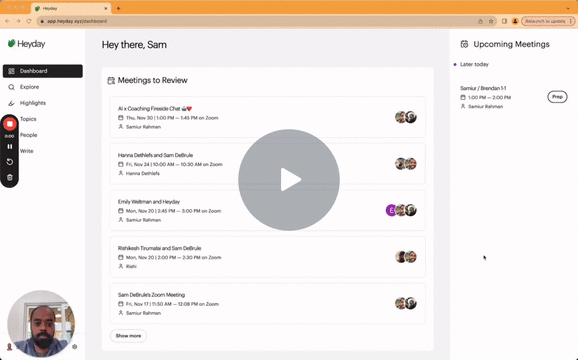
Task: Open the AI x Coaching Fireside Chat meeting
Action: click(x=267, y=118)
